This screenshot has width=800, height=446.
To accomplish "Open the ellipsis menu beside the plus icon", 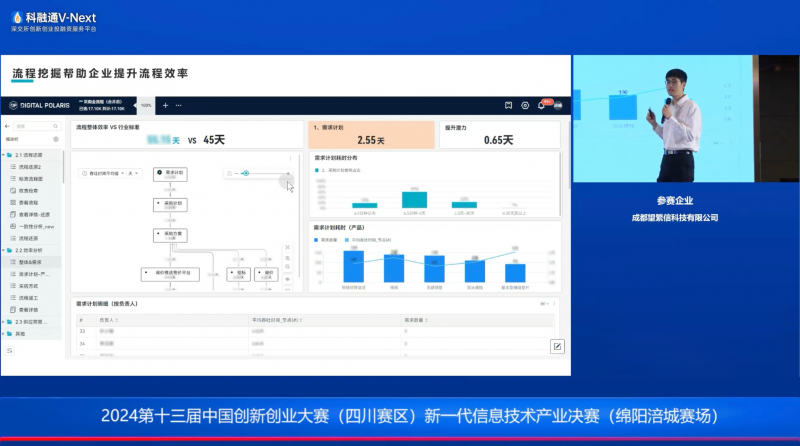I will (x=179, y=106).
